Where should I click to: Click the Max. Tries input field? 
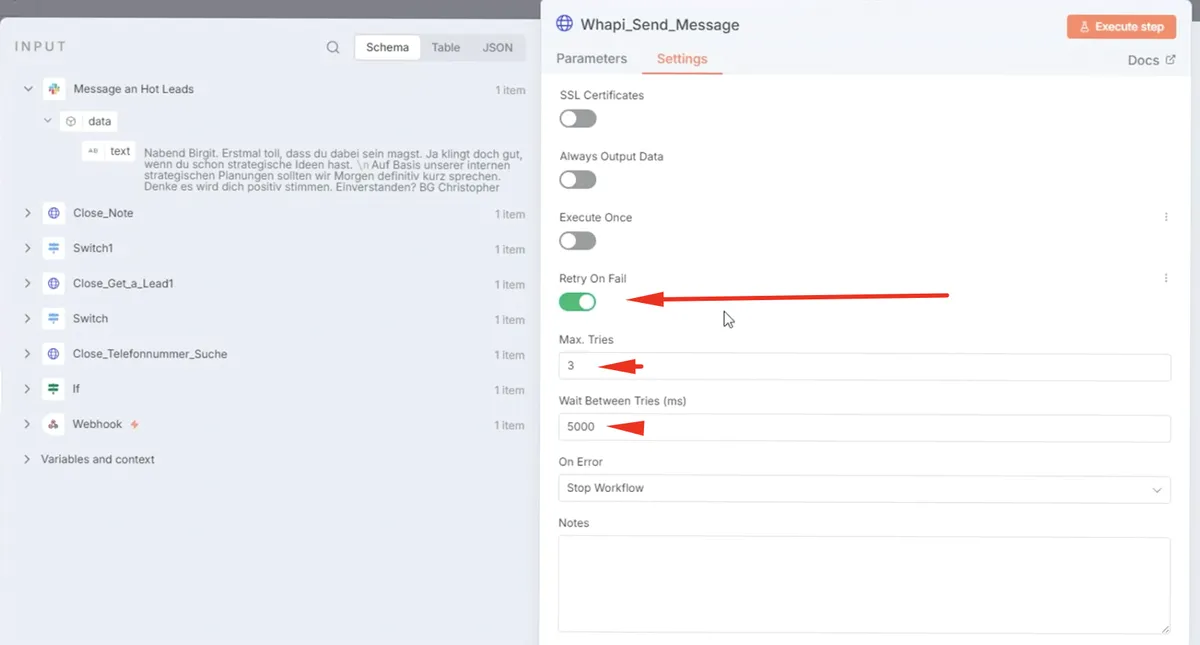pos(864,367)
